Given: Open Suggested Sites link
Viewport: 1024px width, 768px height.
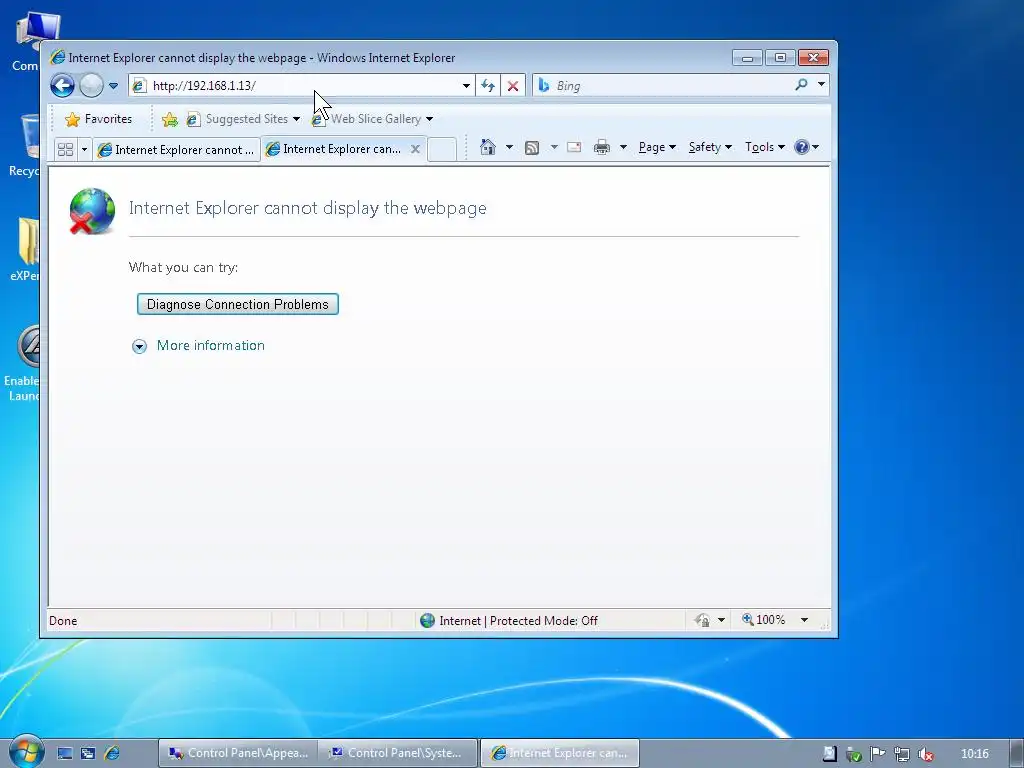Looking at the screenshot, I should coord(238,119).
